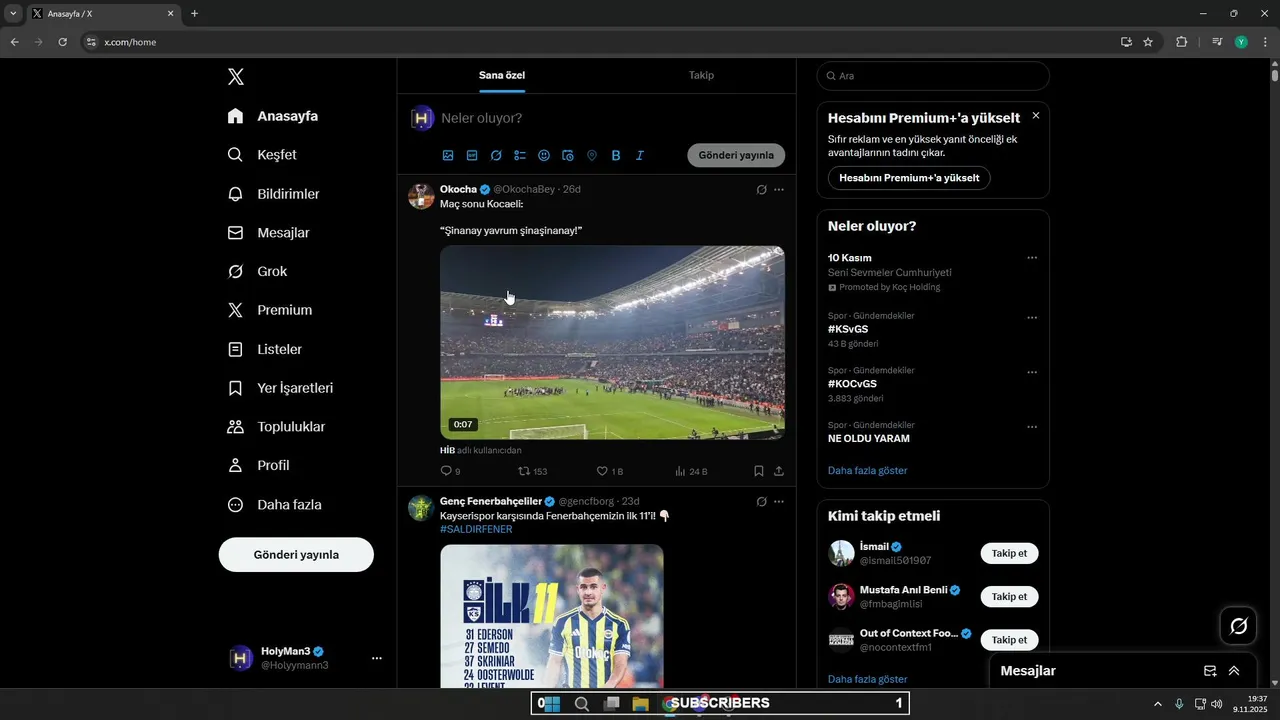Add media image icon in composer
Image resolution: width=1280 pixels, height=720 pixels.
(x=448, y=155)
